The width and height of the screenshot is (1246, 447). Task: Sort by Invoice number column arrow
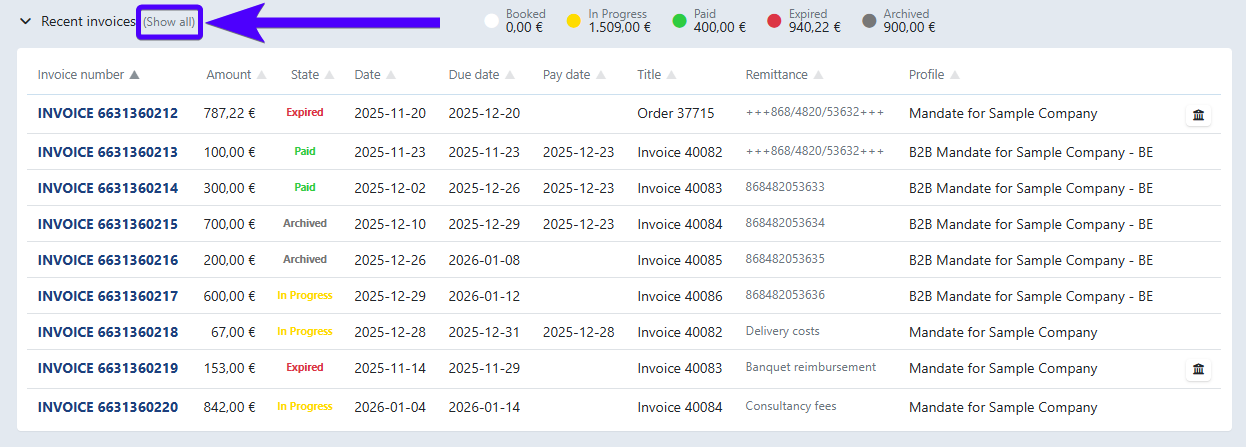click(x=134, y=75)
